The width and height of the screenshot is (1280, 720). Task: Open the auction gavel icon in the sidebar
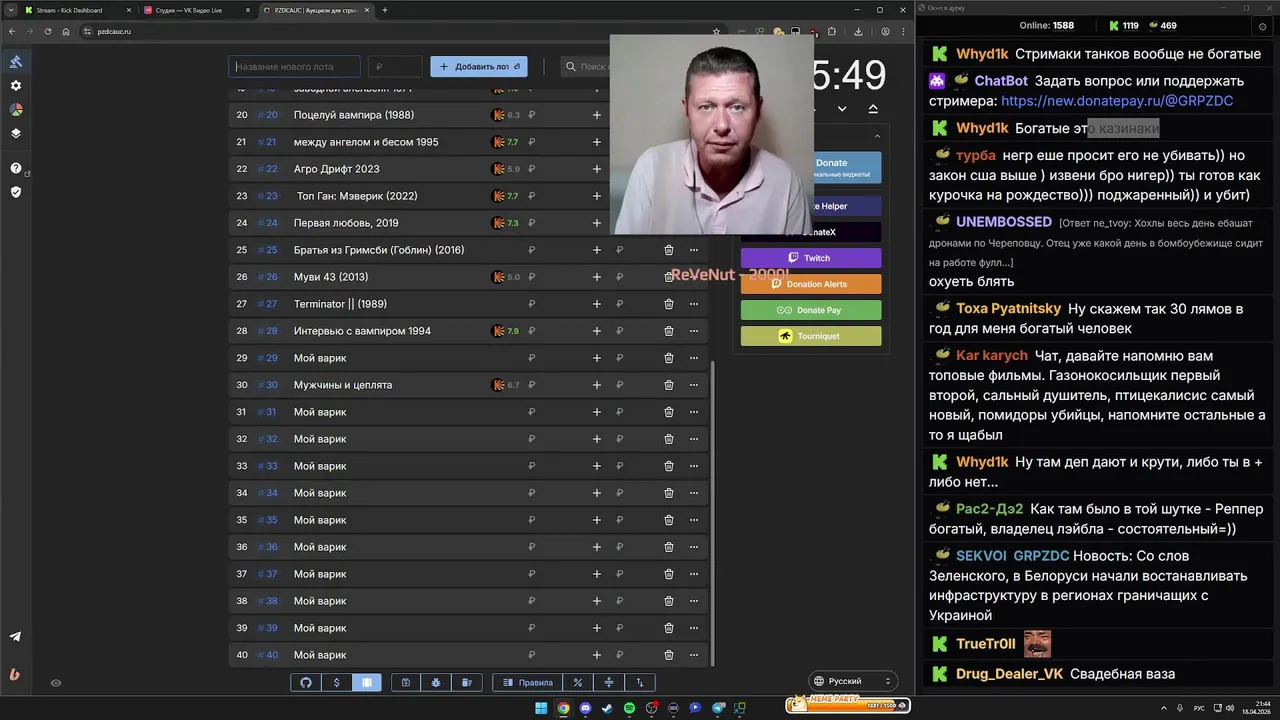(16, 62)
